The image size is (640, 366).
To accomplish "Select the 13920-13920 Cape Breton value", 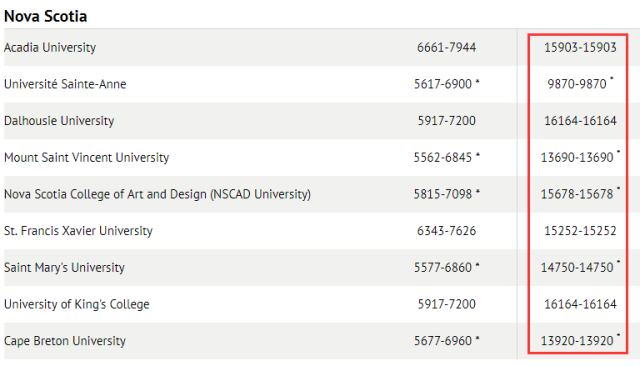I will (577, 341).
